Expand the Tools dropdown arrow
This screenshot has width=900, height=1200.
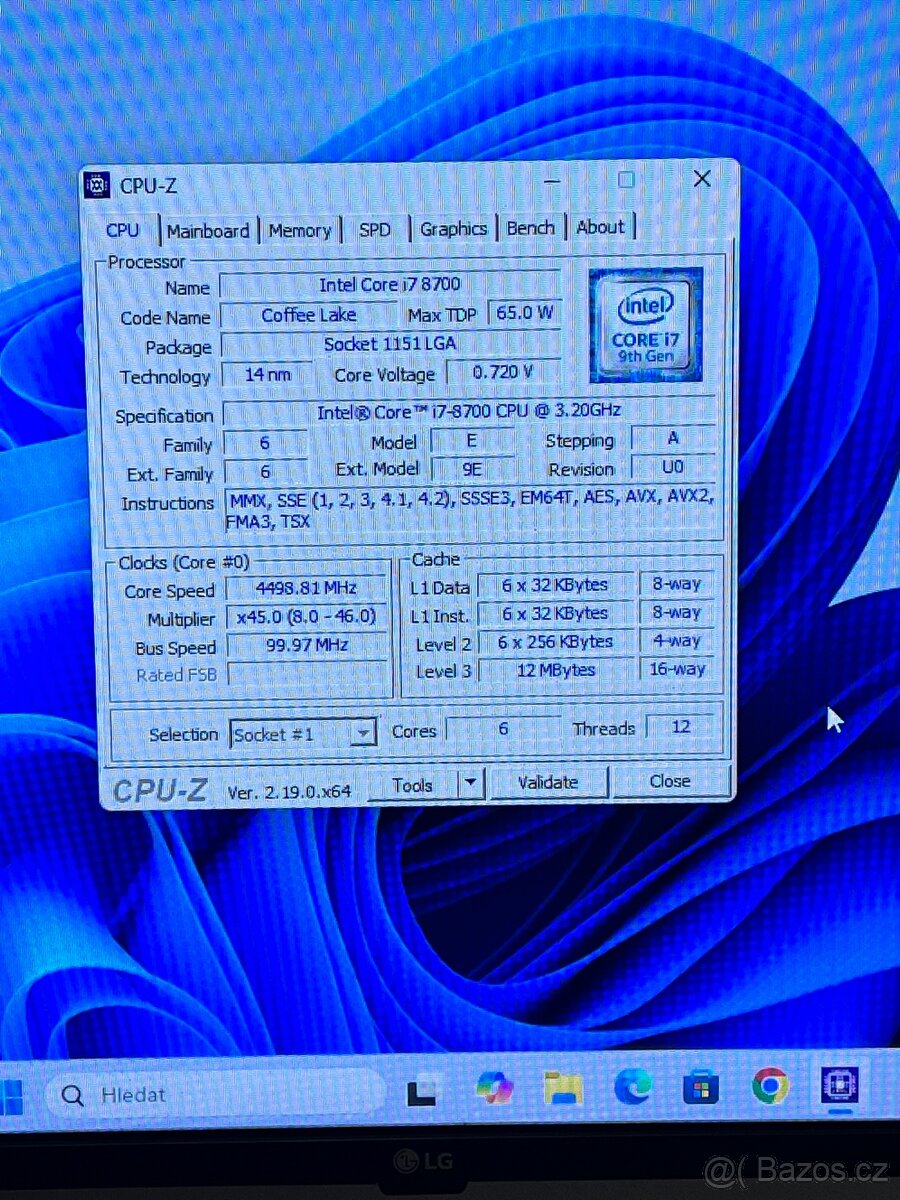472,784
